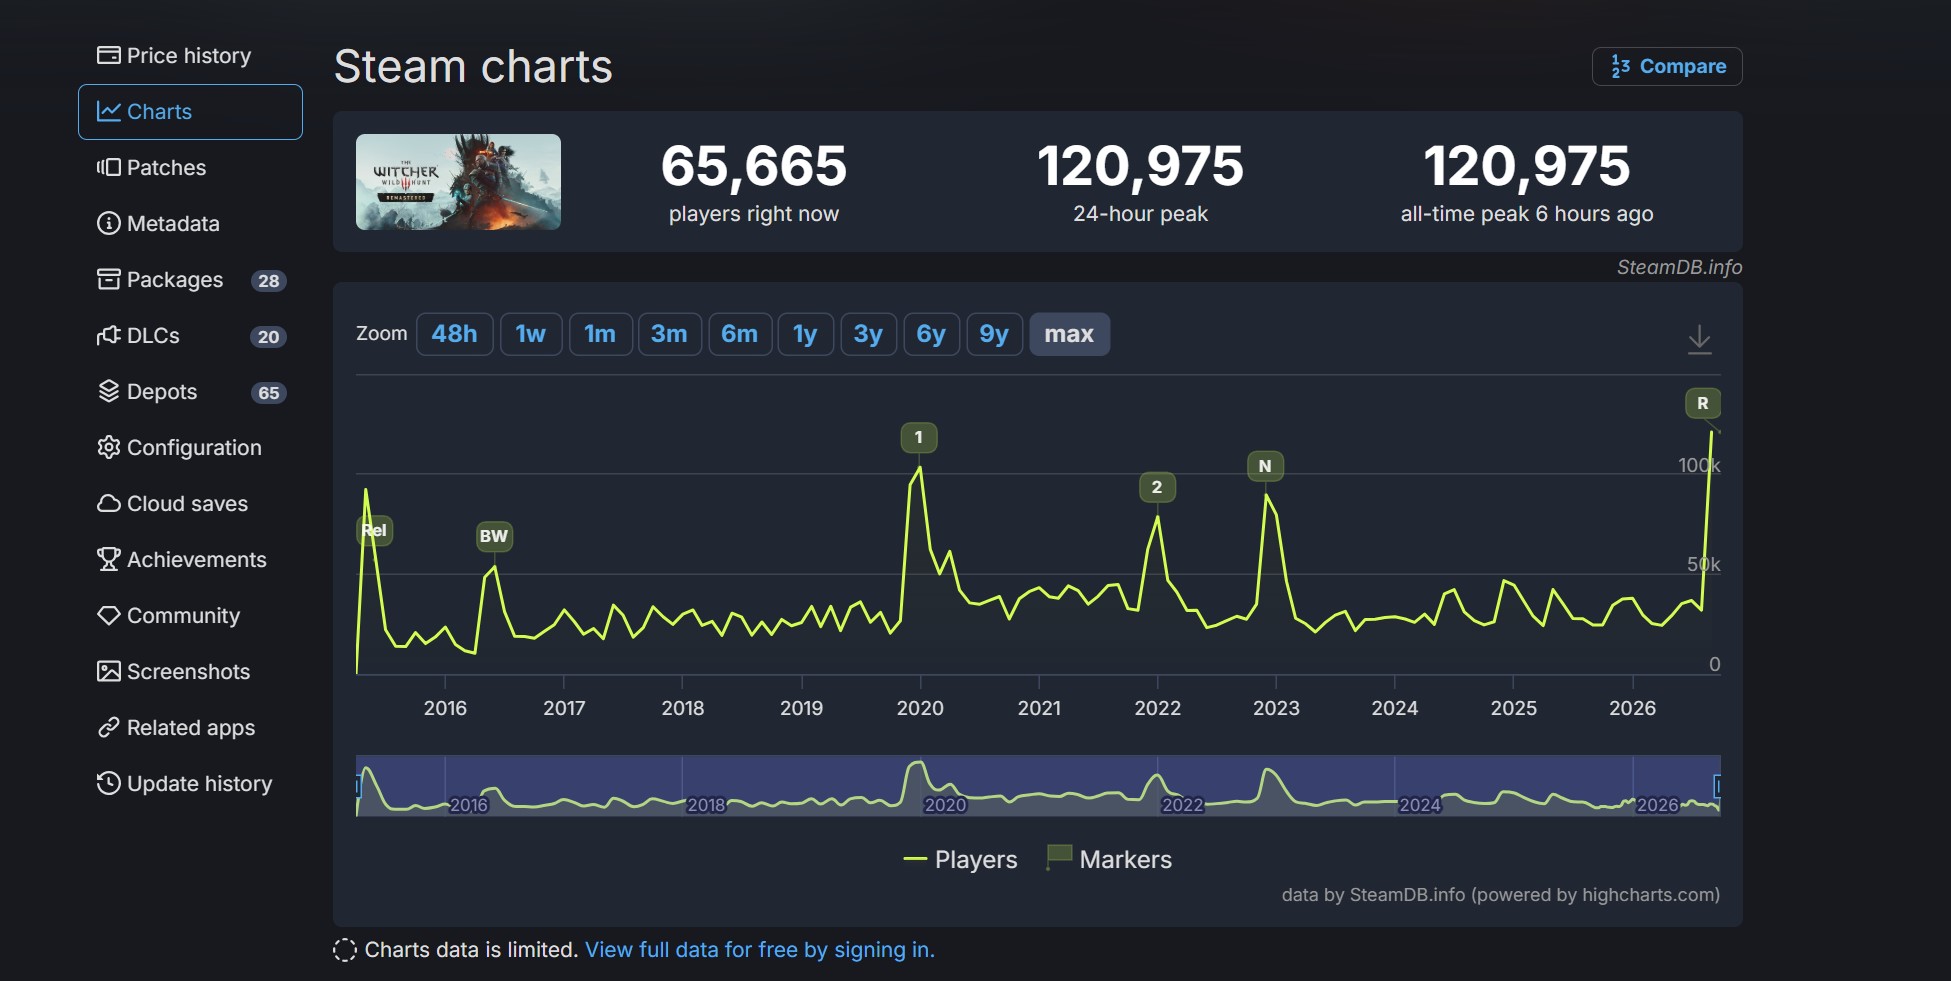
Task: Click the Update history clock icon
Action: pos(108,783)
